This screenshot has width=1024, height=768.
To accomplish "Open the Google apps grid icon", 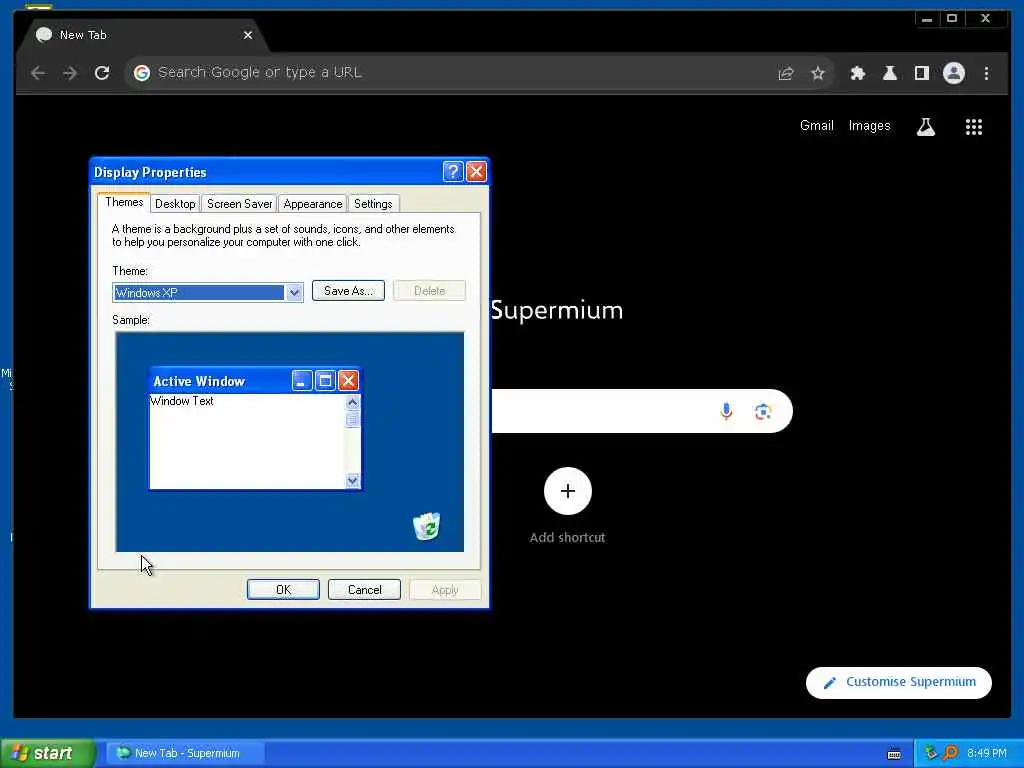I will 974,127.
